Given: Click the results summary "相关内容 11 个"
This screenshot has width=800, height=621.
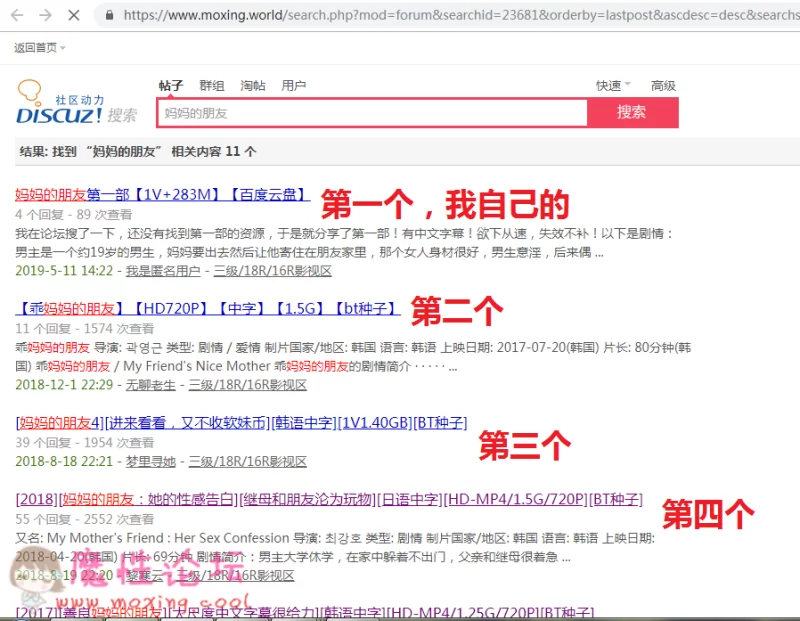Looking at the screenshot, I should (x=214, y=152).
